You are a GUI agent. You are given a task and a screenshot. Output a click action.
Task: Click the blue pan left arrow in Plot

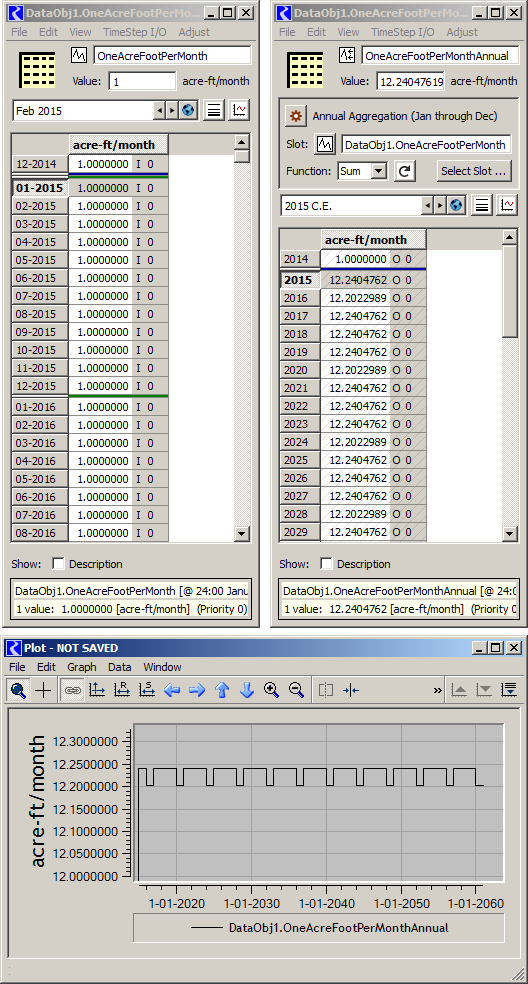(x=172, y=690)
